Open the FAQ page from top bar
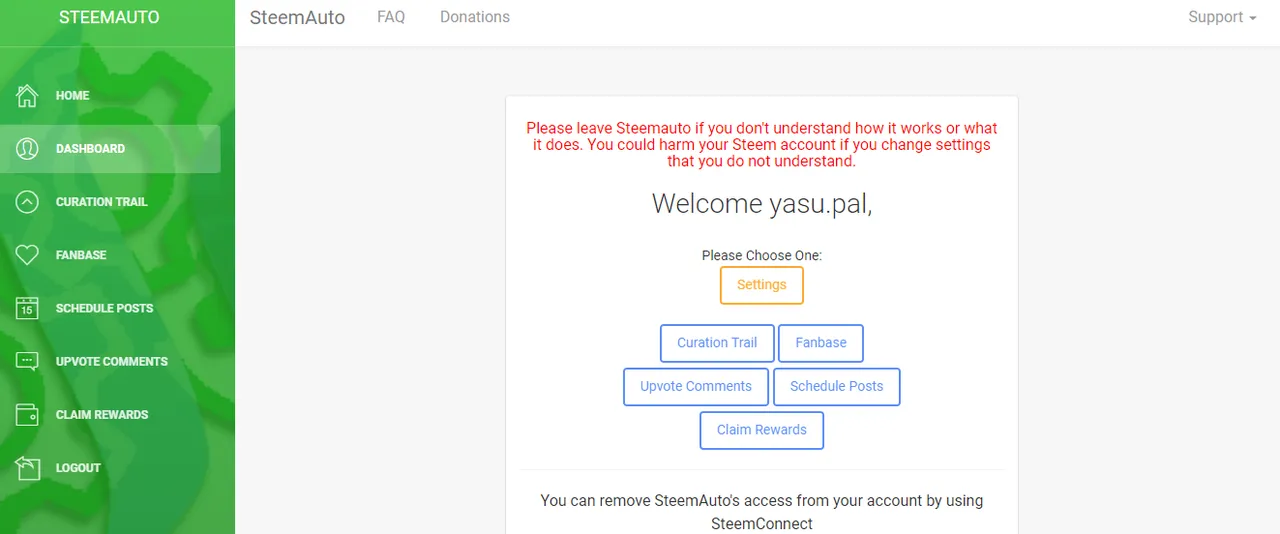 [391, 17]
